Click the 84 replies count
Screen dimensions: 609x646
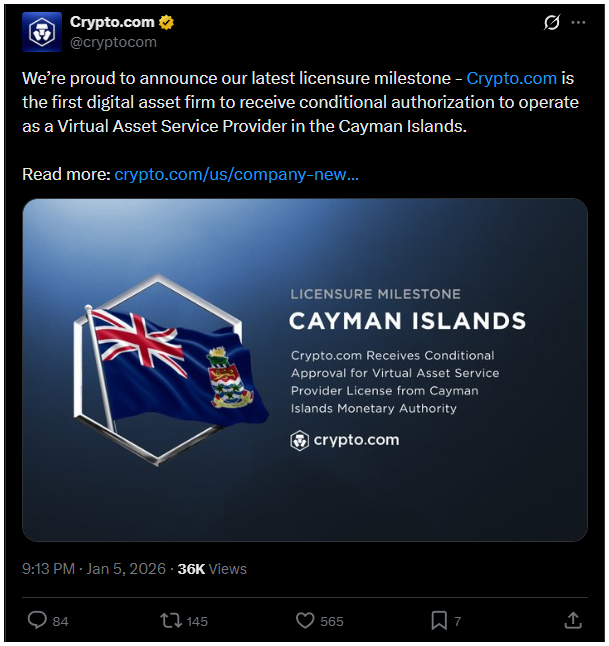(x=61, y=621)
